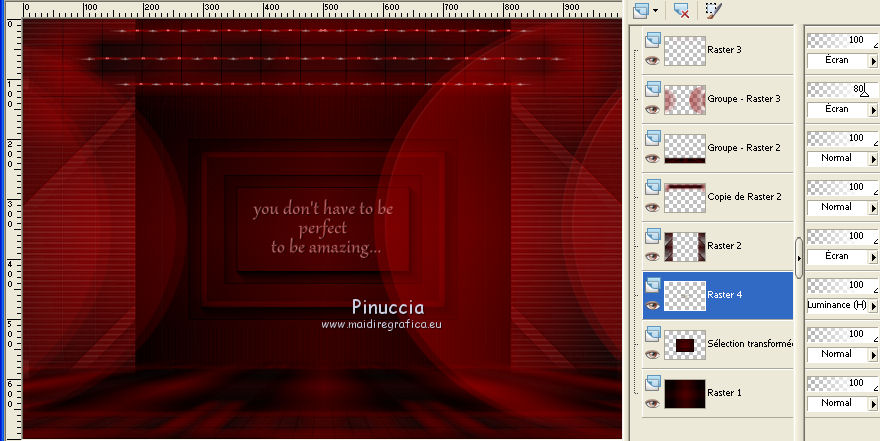Image resolution: width=880 pixels, height=441 pixels.
Task: Hide the Raster 2 layer
Action: tap(652, 256)
